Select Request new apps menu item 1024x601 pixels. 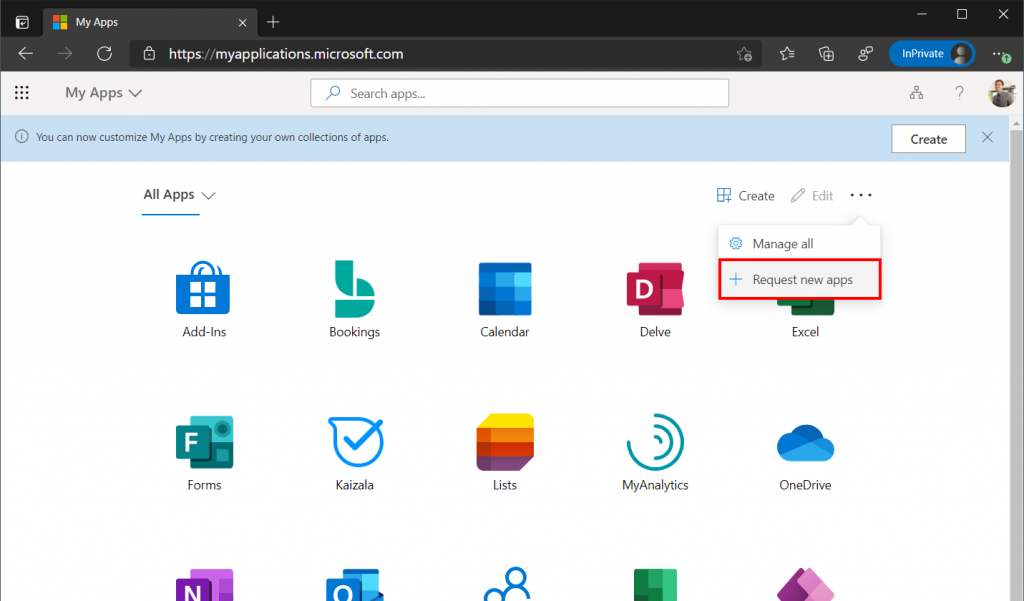(799, 280)
